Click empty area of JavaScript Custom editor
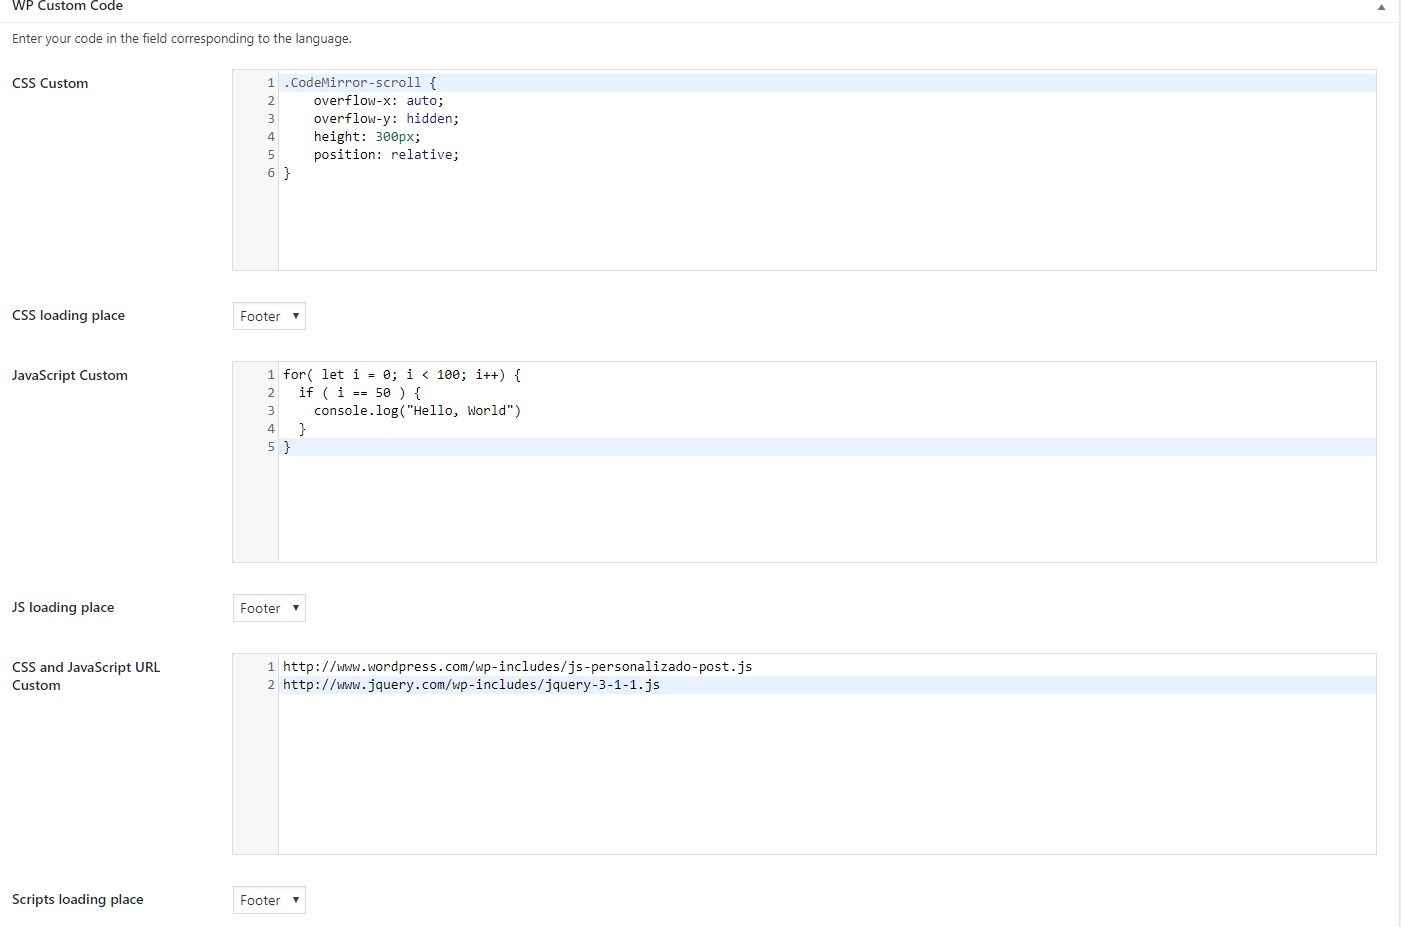This screenshot has width=1401, height=927. [x=827, y=508]
